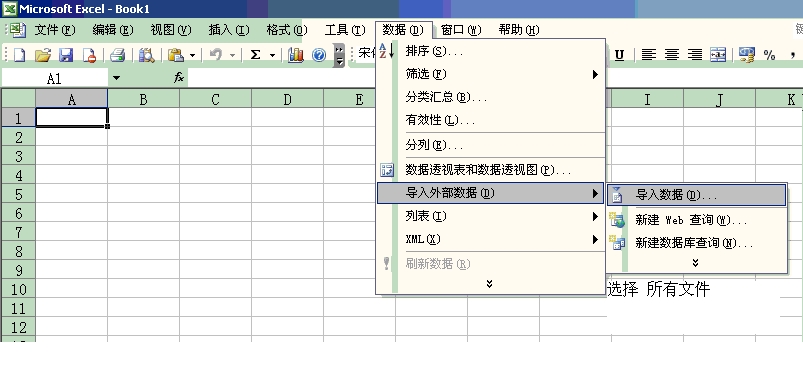Open the 帮助(H) menu
Image resolution: width=803 pixels, height=384 pixels.
519,30
